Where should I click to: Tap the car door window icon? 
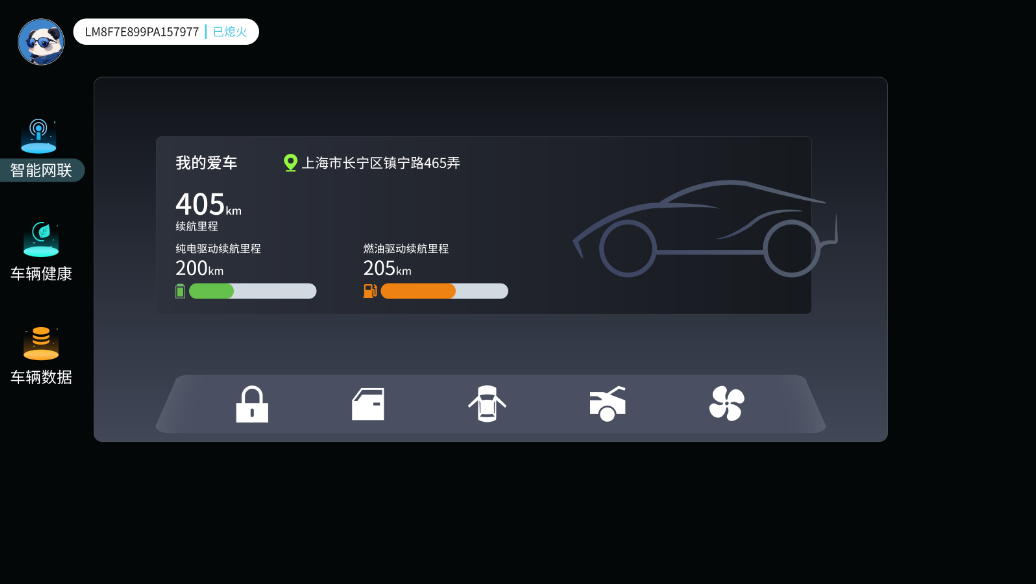click(368, 404)
